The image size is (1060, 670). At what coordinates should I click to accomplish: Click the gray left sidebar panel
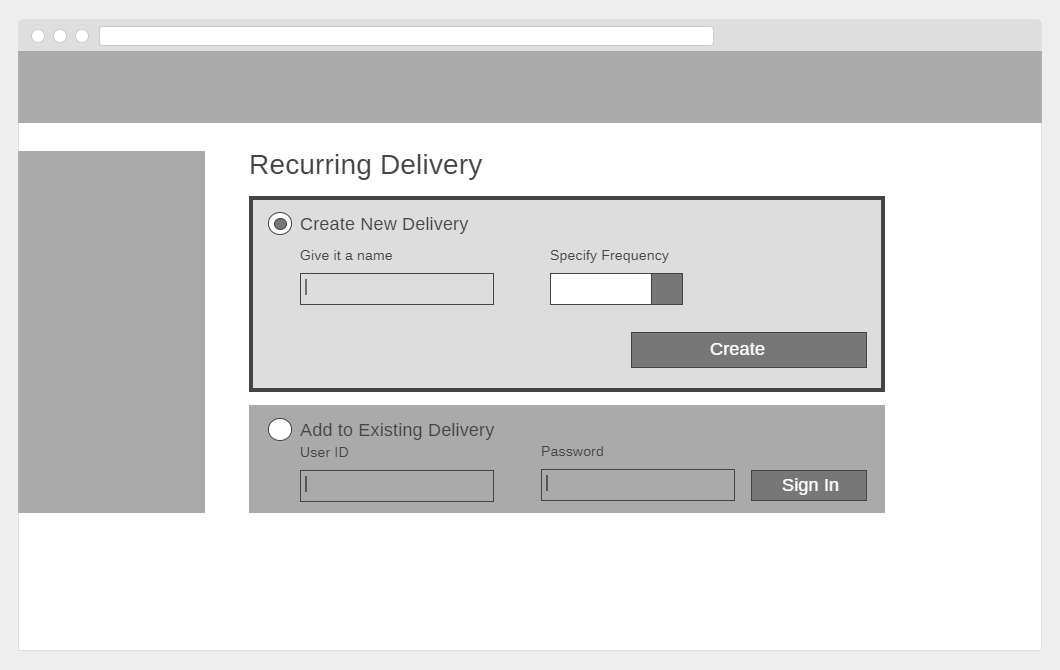click(x=111, y=332)
